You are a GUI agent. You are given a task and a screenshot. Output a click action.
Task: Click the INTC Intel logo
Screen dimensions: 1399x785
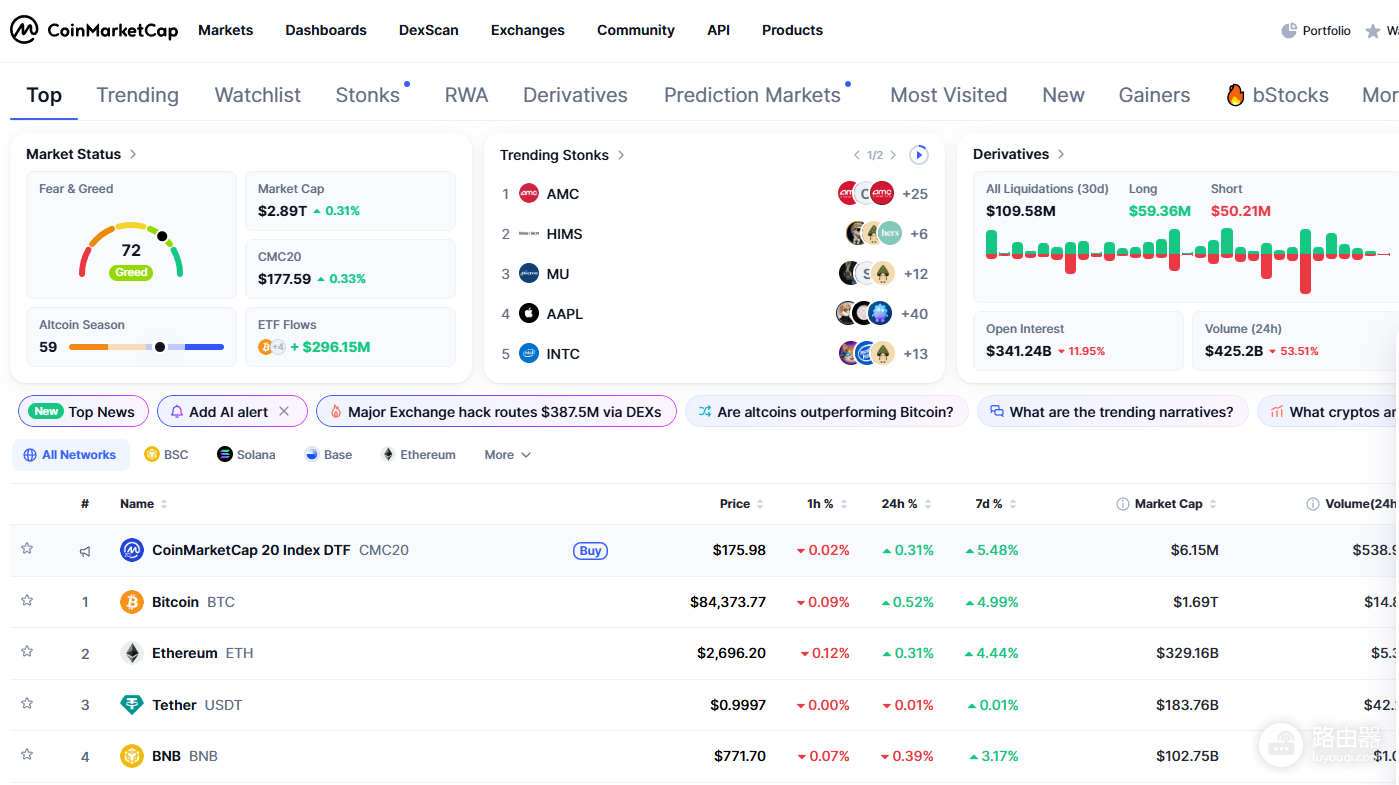[x=529, y=354]
